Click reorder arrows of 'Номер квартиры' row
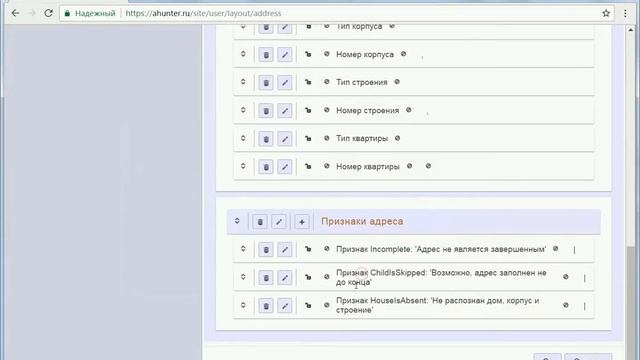 coord(243,166)
